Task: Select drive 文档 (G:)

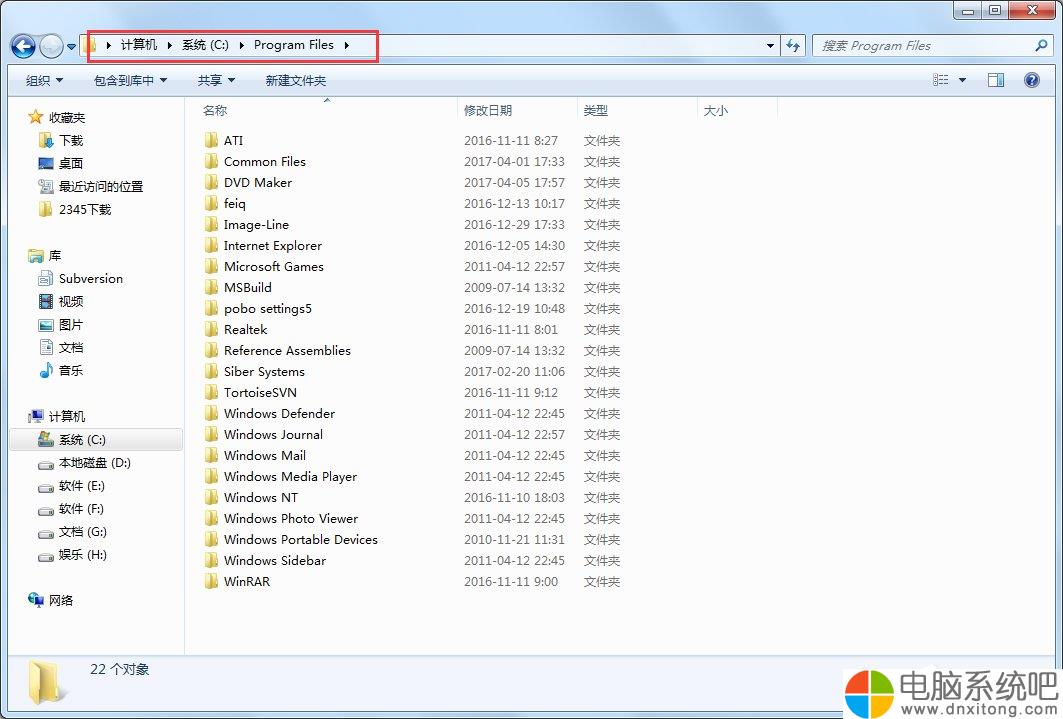Action: click(x=82, y=532)
